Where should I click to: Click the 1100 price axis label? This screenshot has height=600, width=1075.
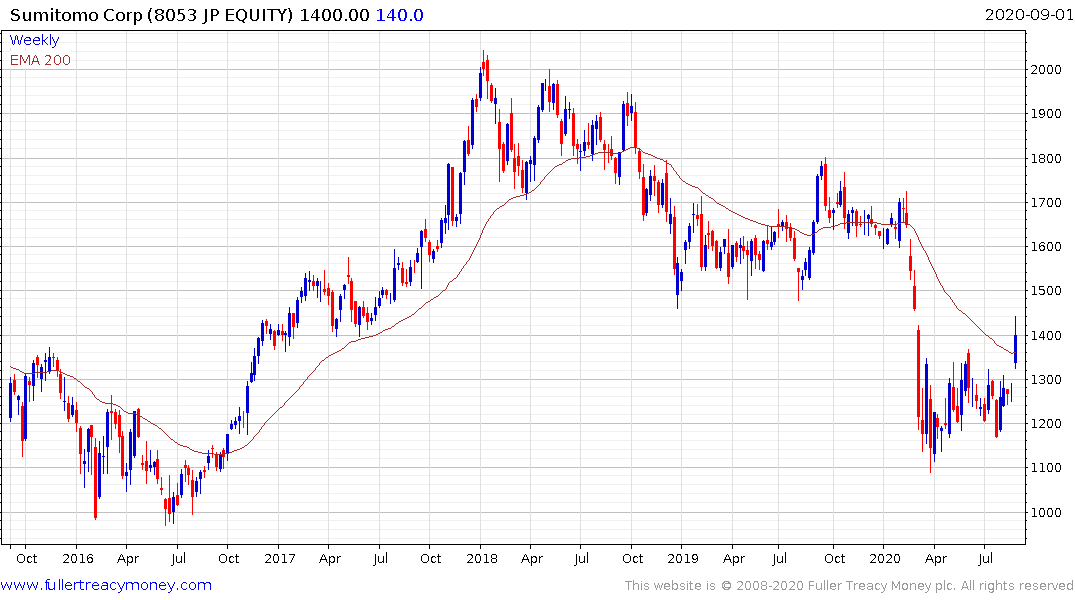coord(1046,468)
